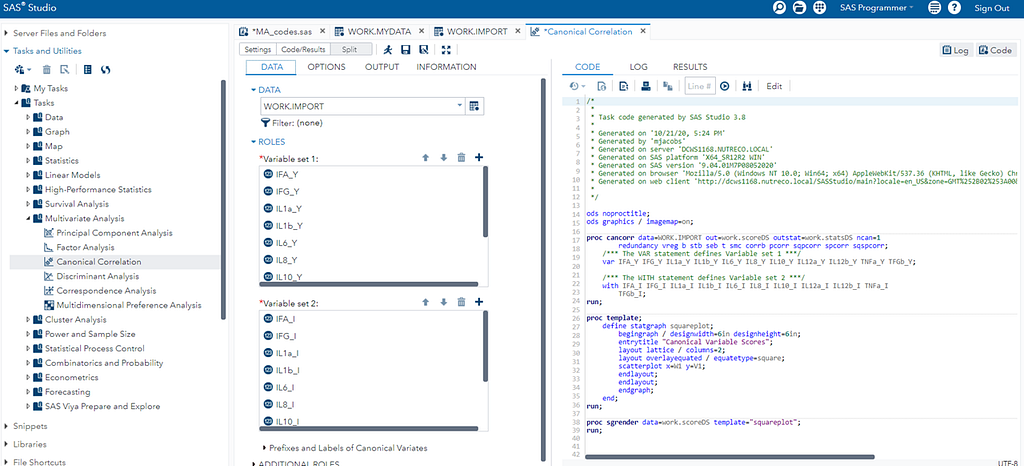Click the Line # input field

[700, 86]
